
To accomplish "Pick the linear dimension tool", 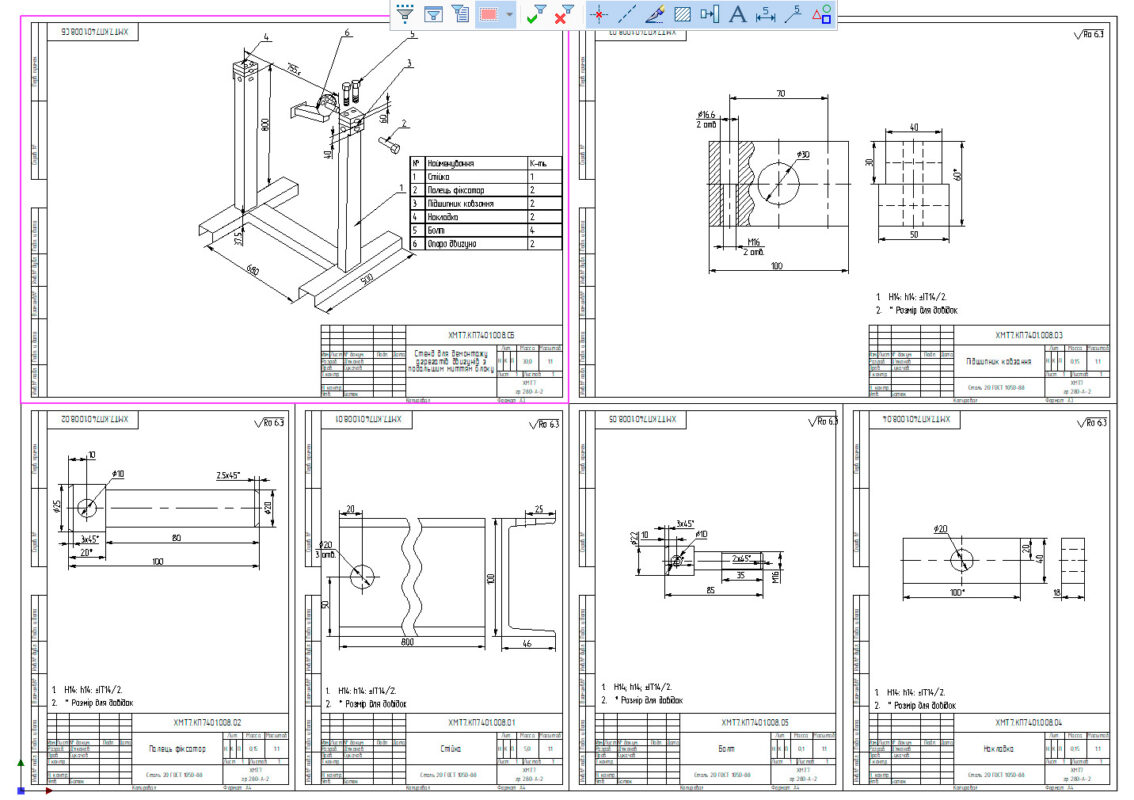I will point(766,14).
